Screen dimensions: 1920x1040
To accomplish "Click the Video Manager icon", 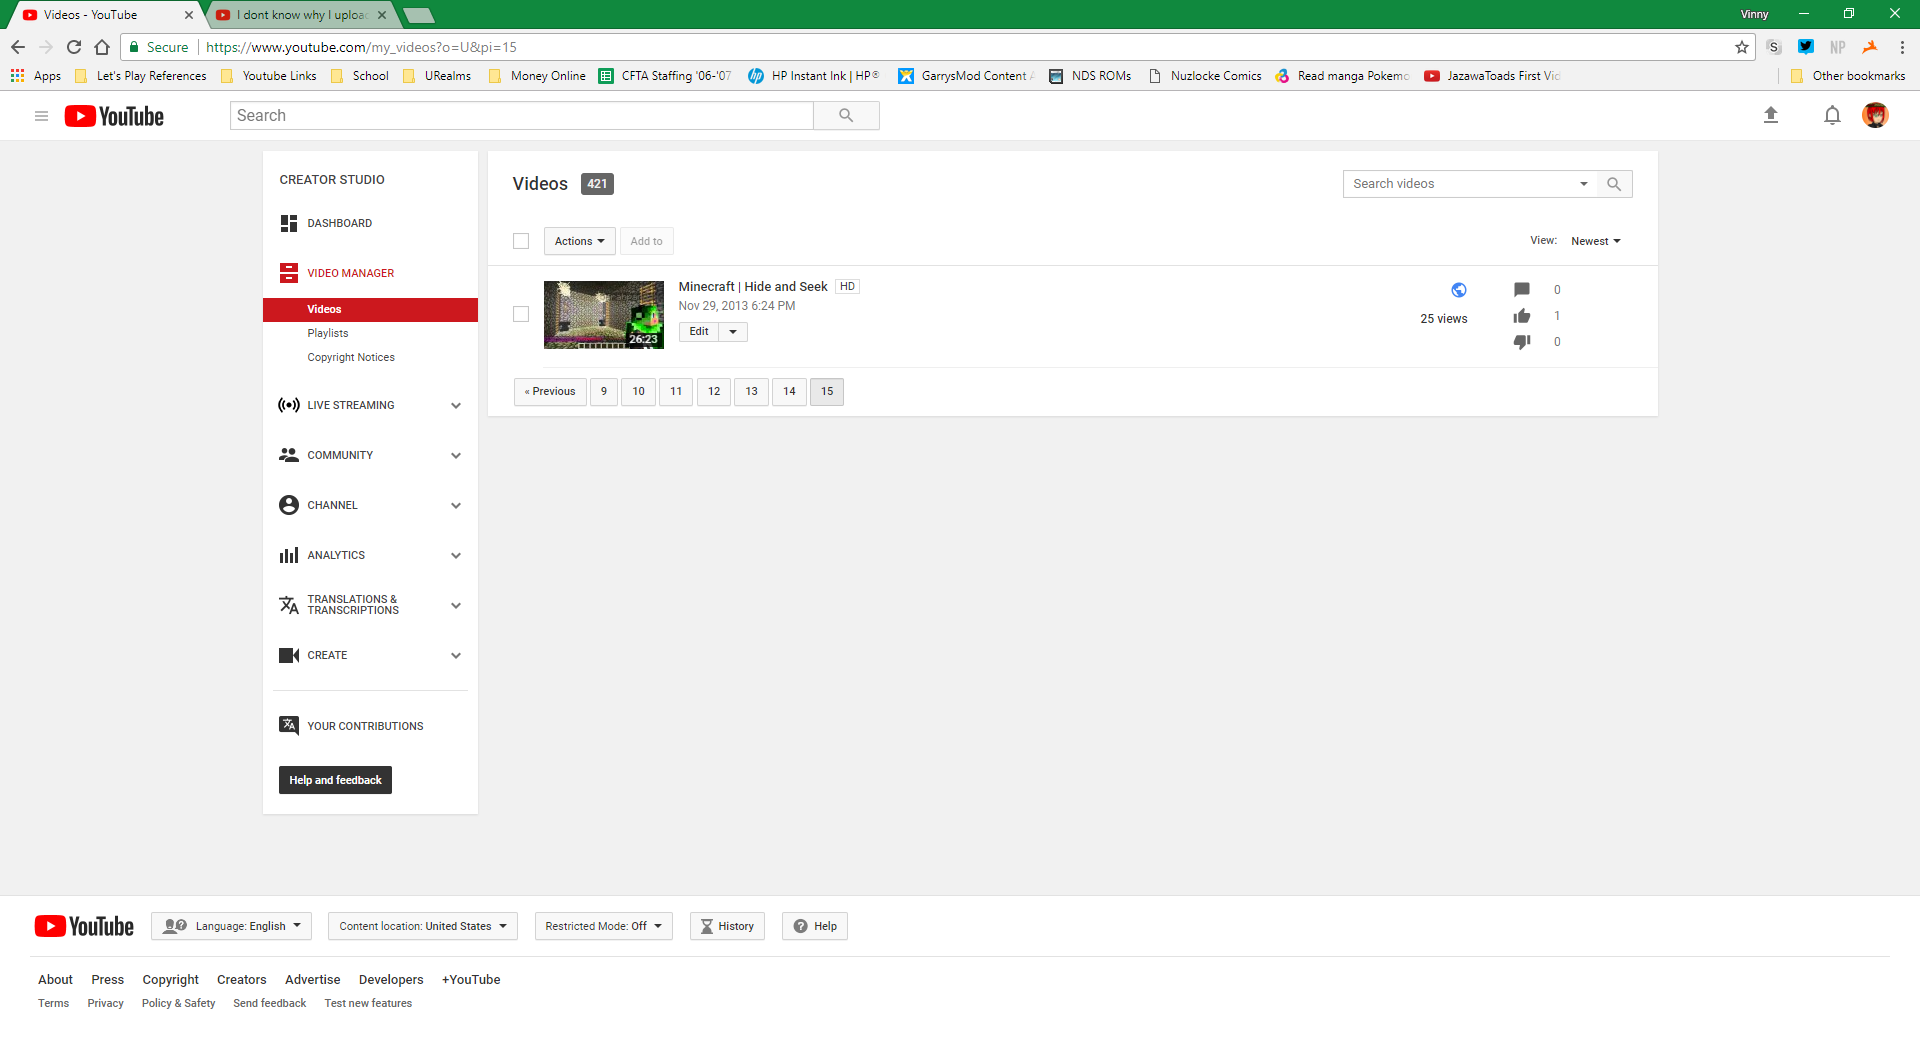I will (x=289, y=273).
